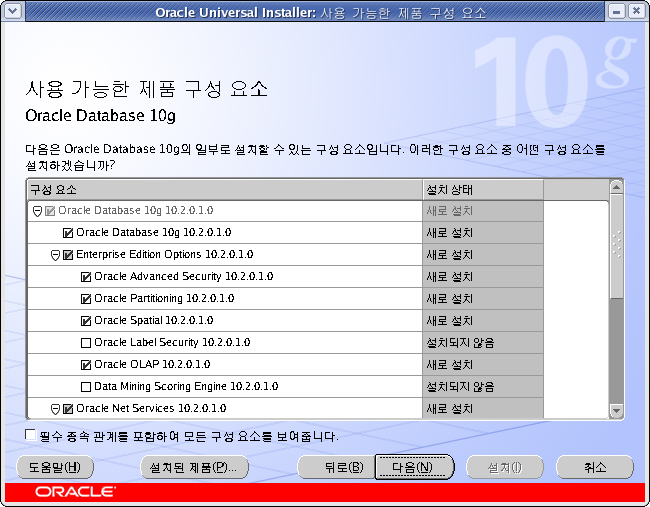Check Data Mining Scoring Engine checkbox
650x507 pixels.
[x=86, y=387]
